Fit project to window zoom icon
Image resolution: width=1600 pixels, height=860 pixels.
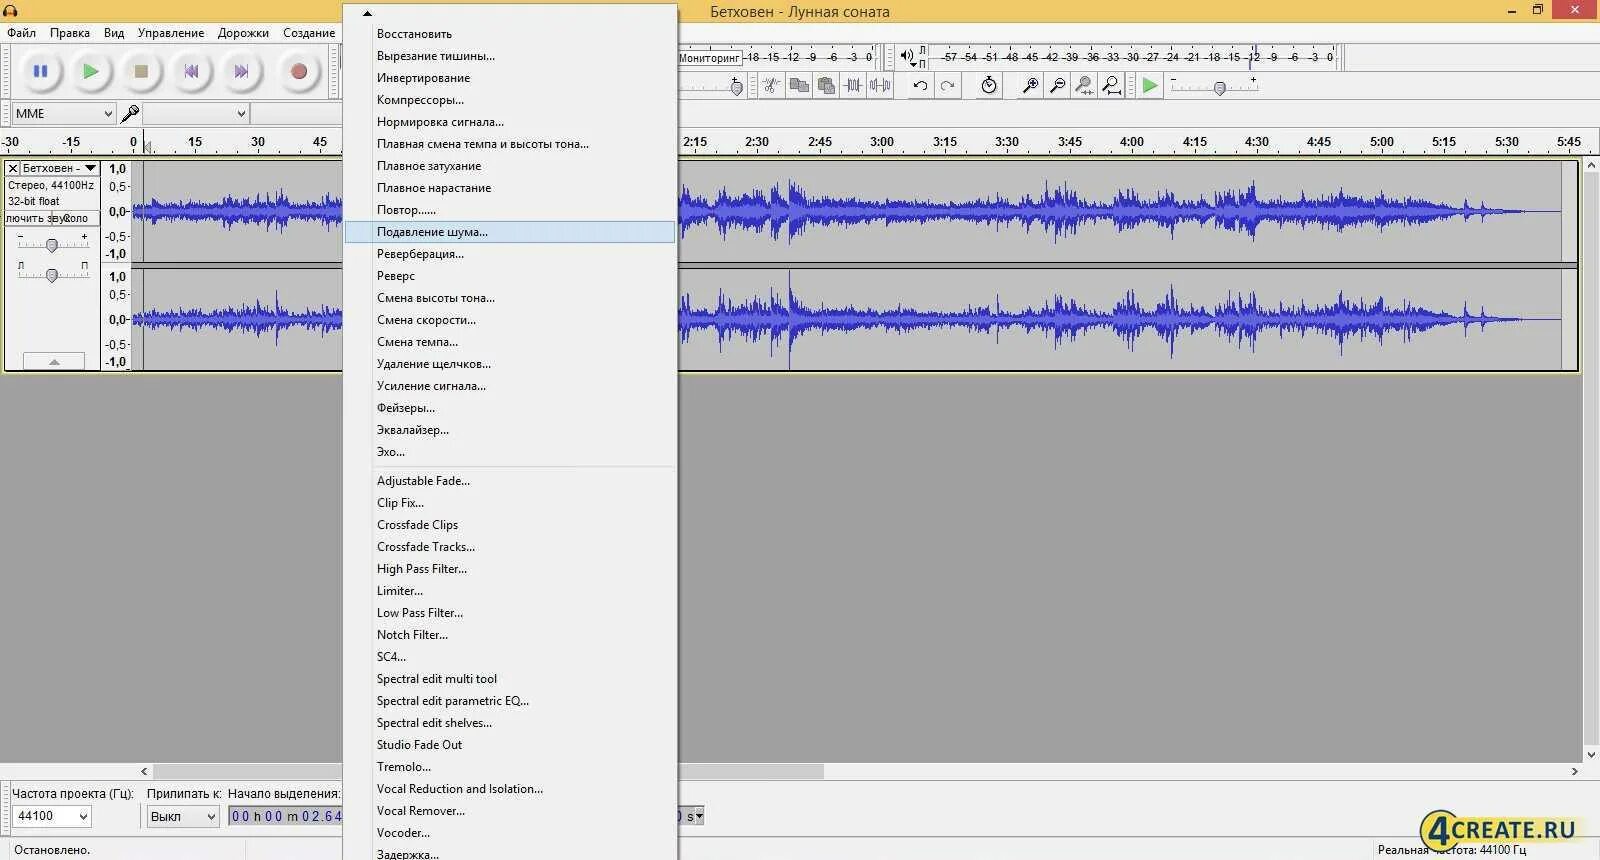1111,86
